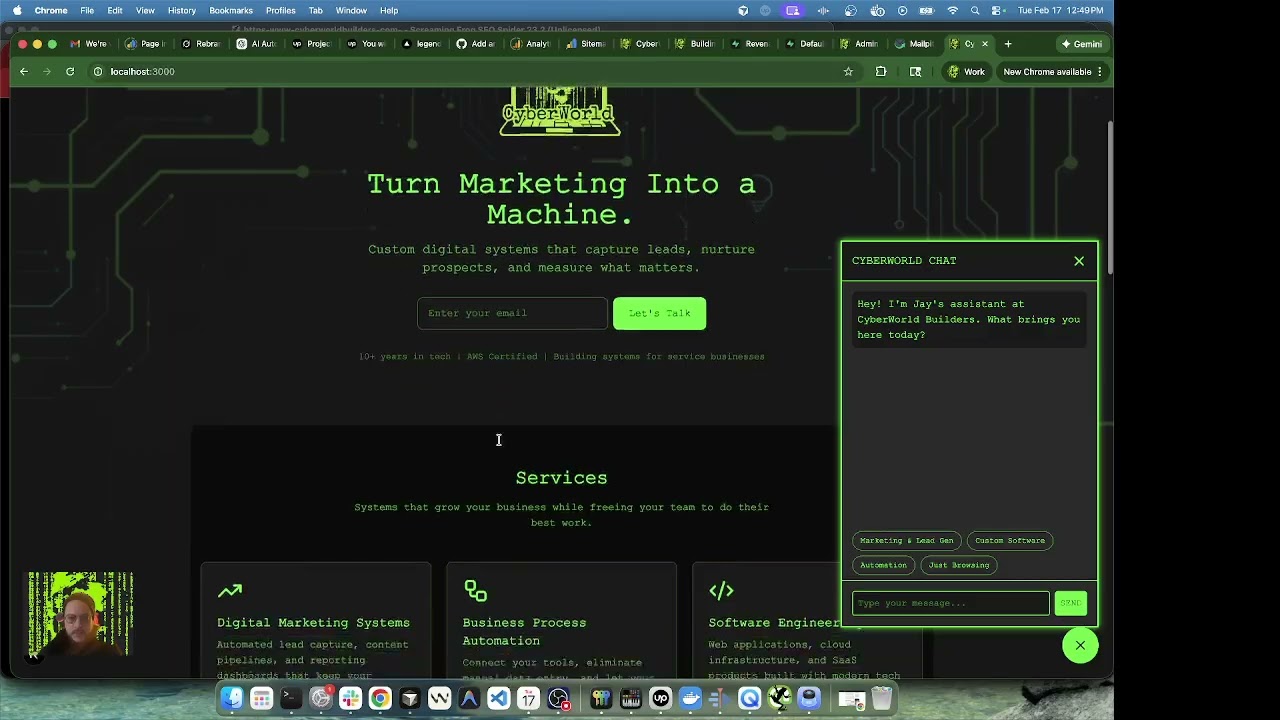Viewport: 1280px width, 720px height.
Task: Choose the 'Marketing & Lead Gen' quick reply
Action: (x=907, y=541)
